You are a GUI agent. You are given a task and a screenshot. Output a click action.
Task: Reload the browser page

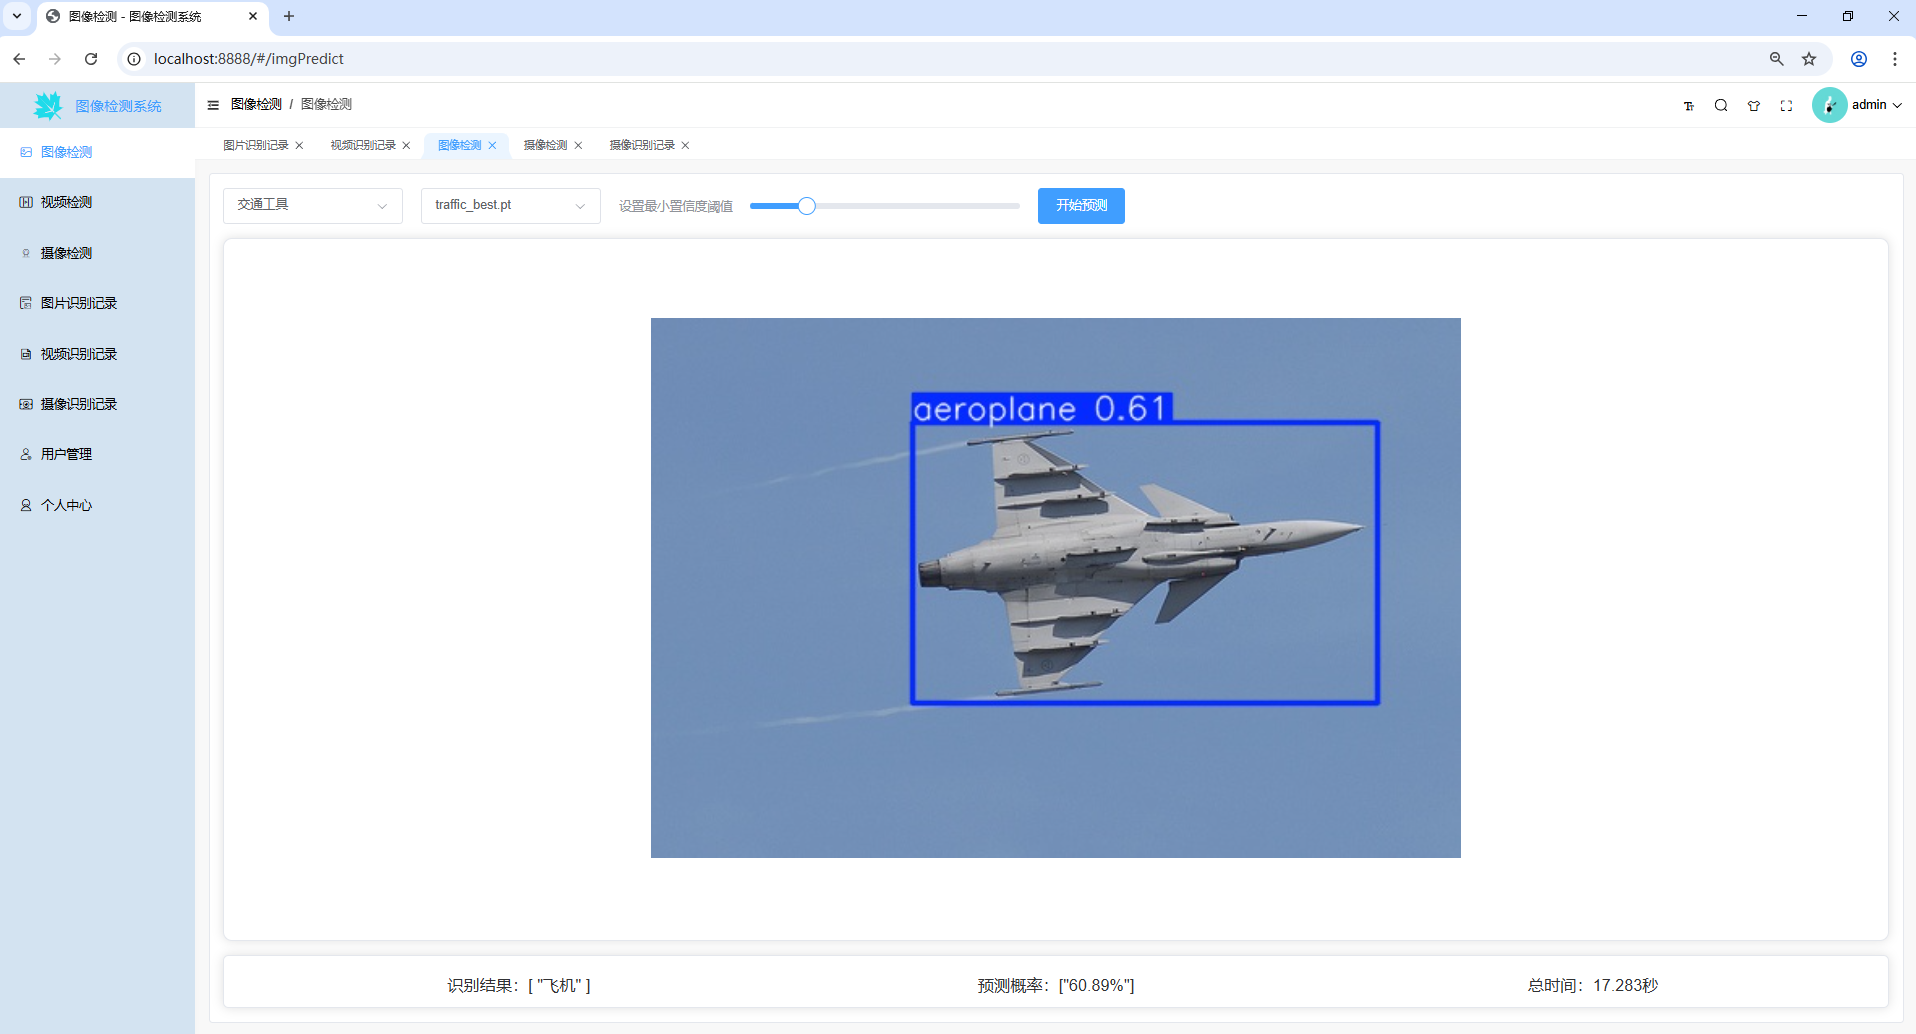point(91,59)
